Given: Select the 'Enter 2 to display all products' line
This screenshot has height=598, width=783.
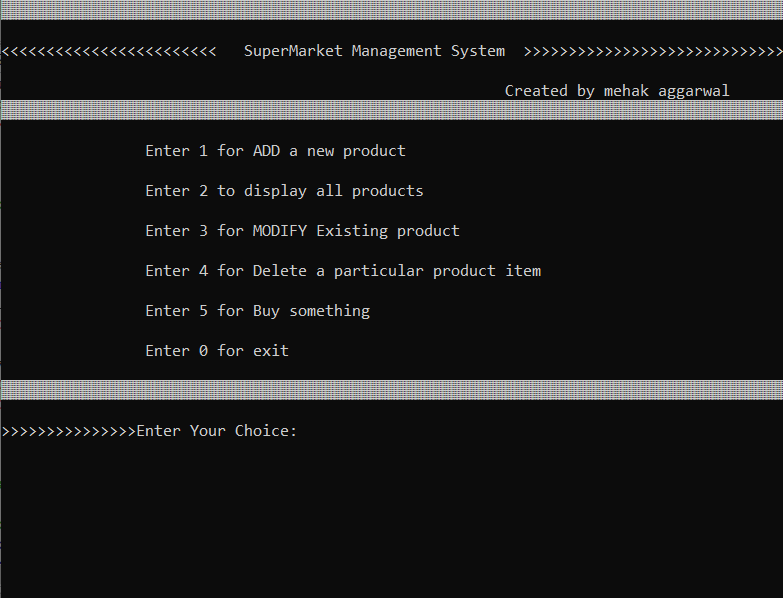Looking at the screenshot, I should click(284, 191).
